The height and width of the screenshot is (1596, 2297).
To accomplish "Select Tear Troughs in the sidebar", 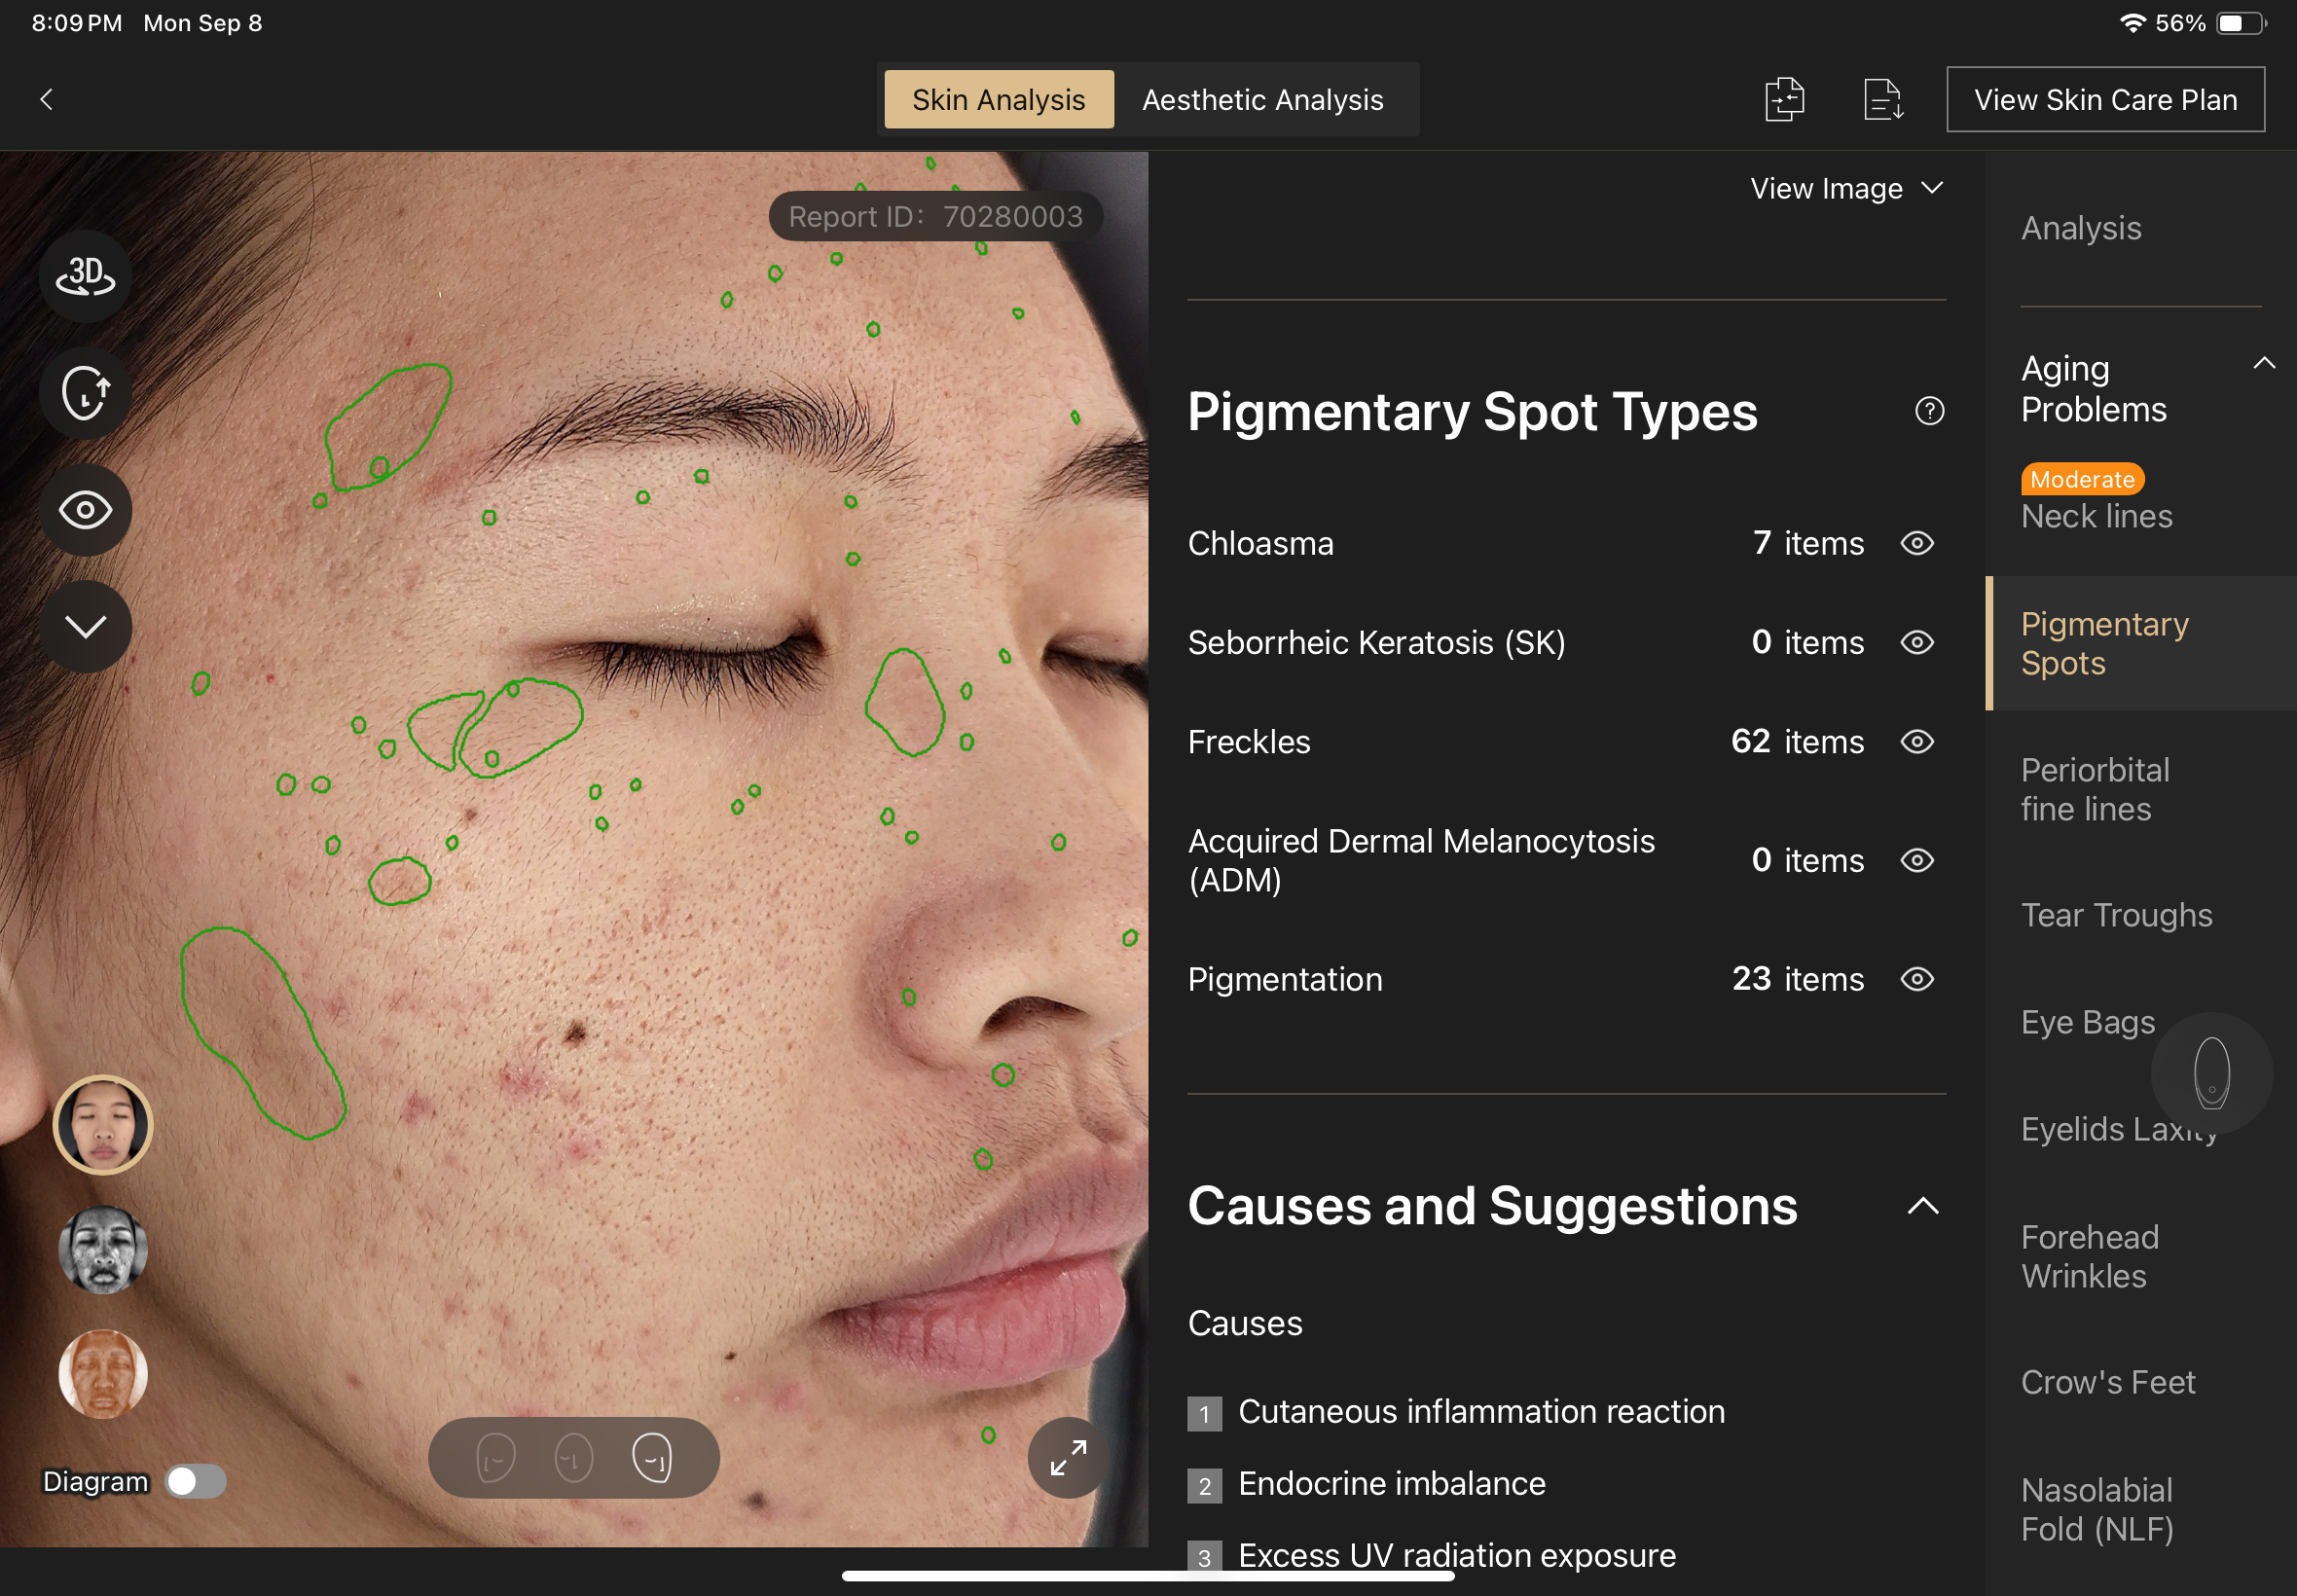I will coord(2116,915).
